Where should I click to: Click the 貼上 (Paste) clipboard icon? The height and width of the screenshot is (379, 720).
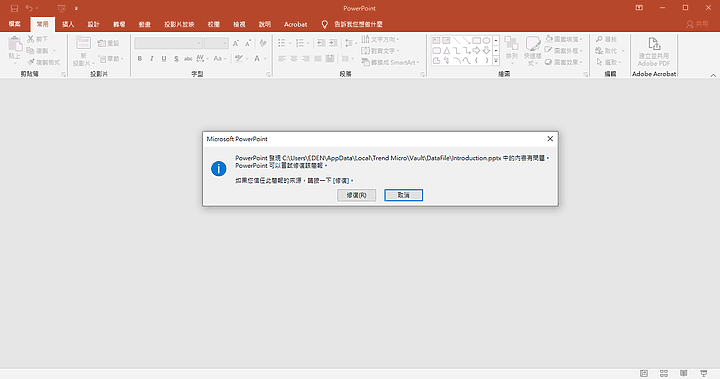(15, 45)
